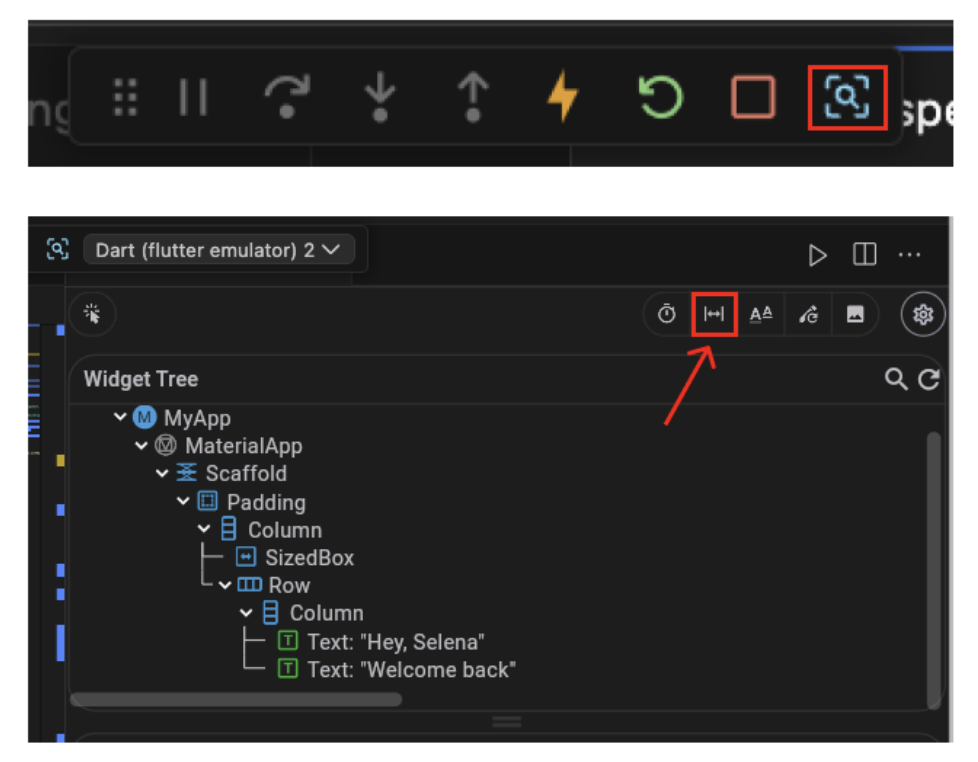The width and height of the screenshot is (978, 762).
Task: Click the Step Out arrow icon
Action: [473, 97]
